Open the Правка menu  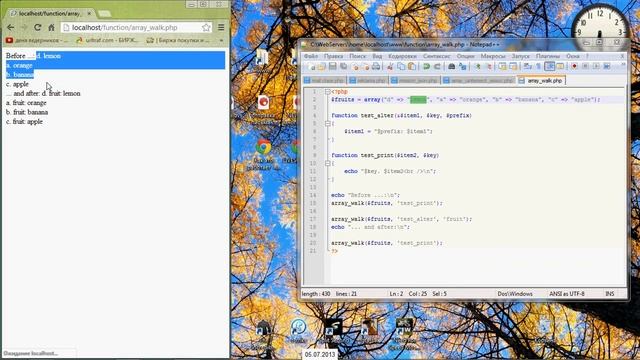tap(333, 56)
